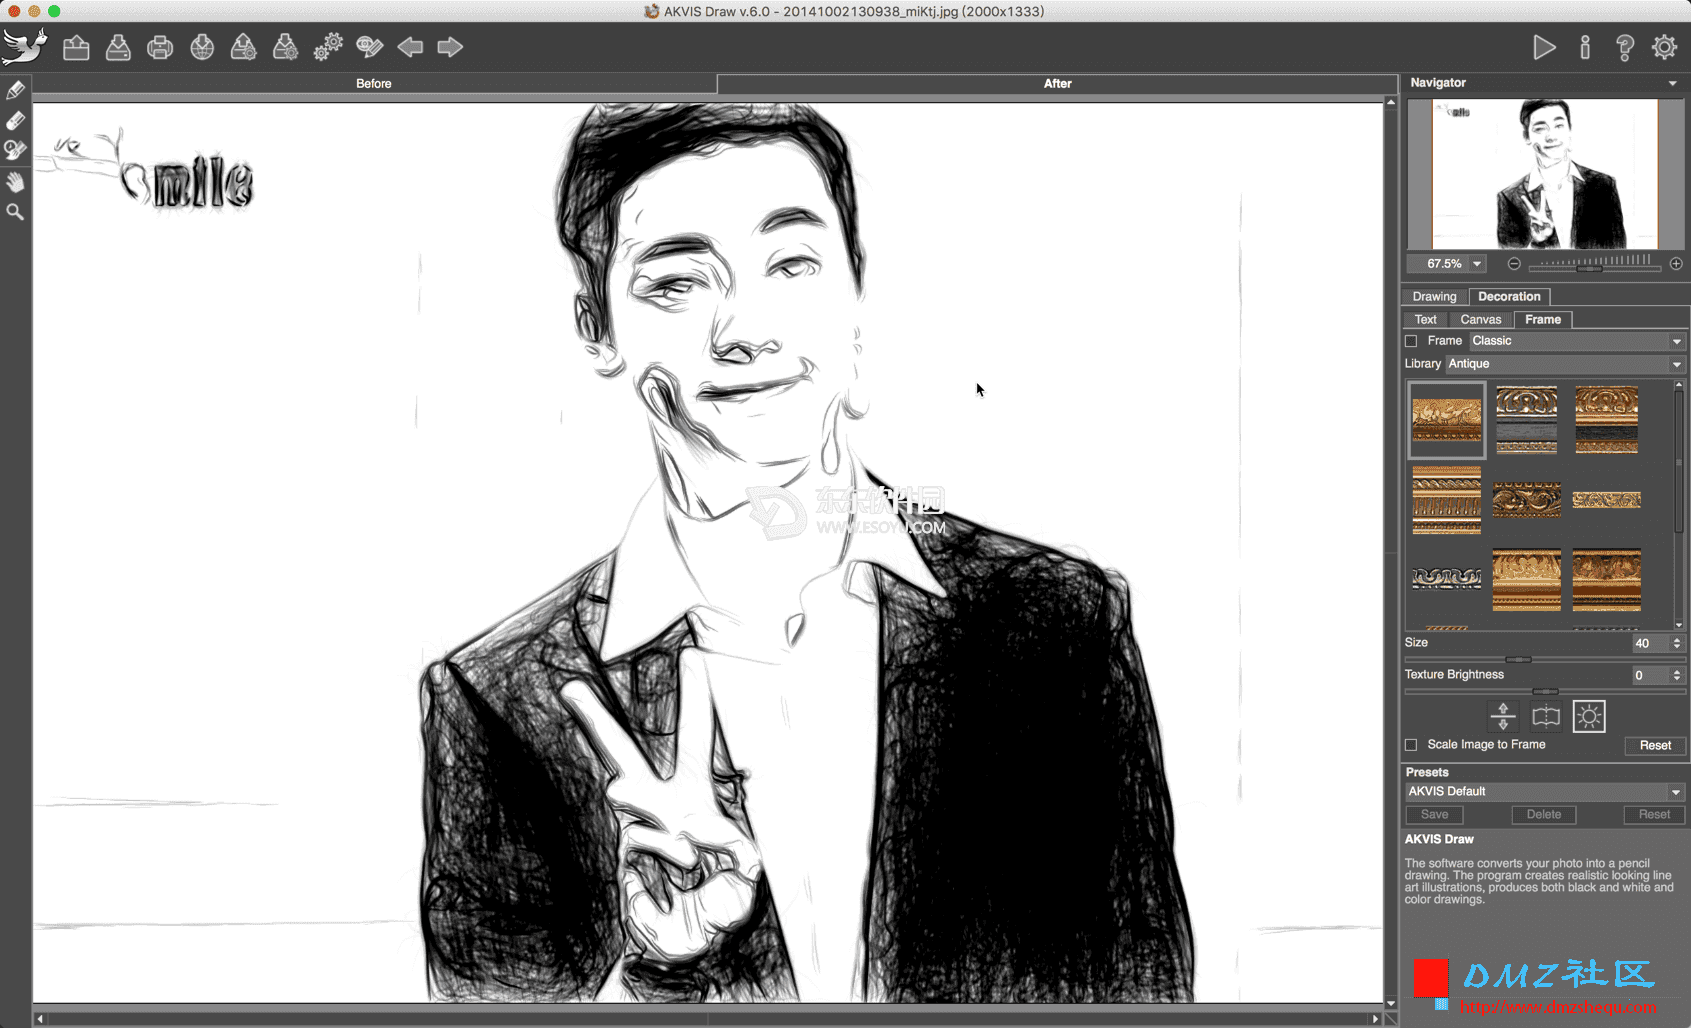
Task: Open the Canvas sub-tab
Action: click(x=1480, y=320)
